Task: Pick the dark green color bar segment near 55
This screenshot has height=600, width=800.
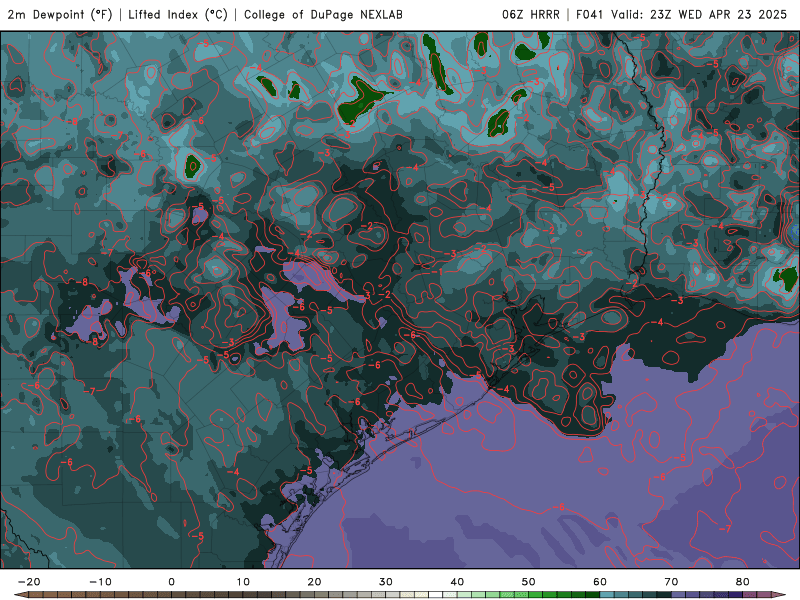Action: (x=564, y=595)
